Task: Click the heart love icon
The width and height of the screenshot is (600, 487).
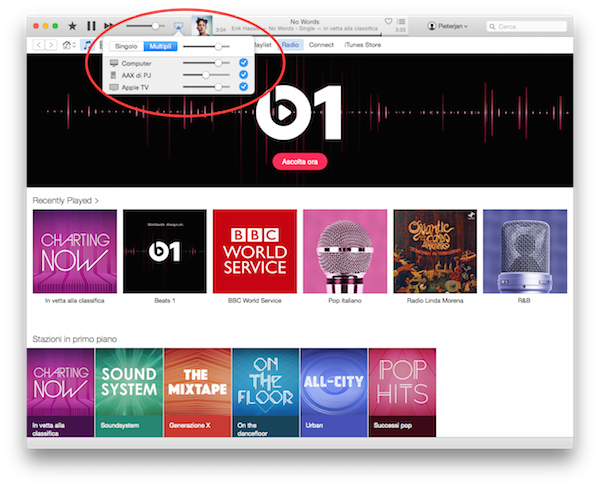Action: click(x=388, y=21)
